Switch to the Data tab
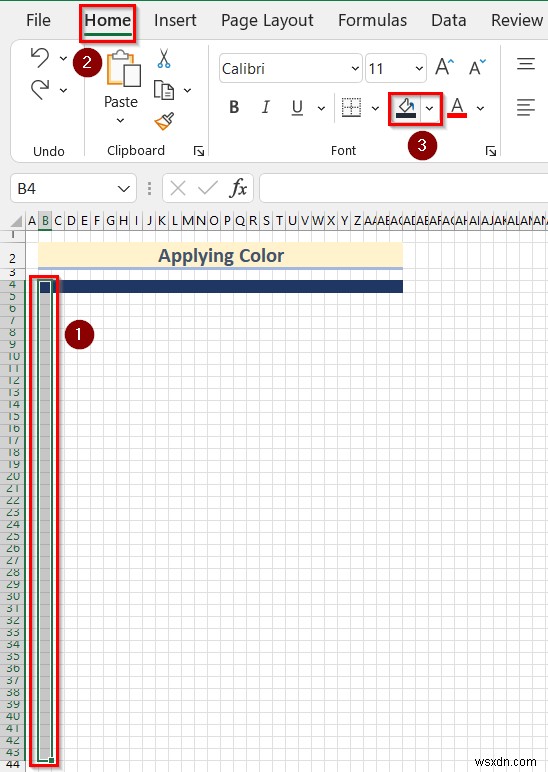This screenshot has height=772, width=548. [449, 20]
